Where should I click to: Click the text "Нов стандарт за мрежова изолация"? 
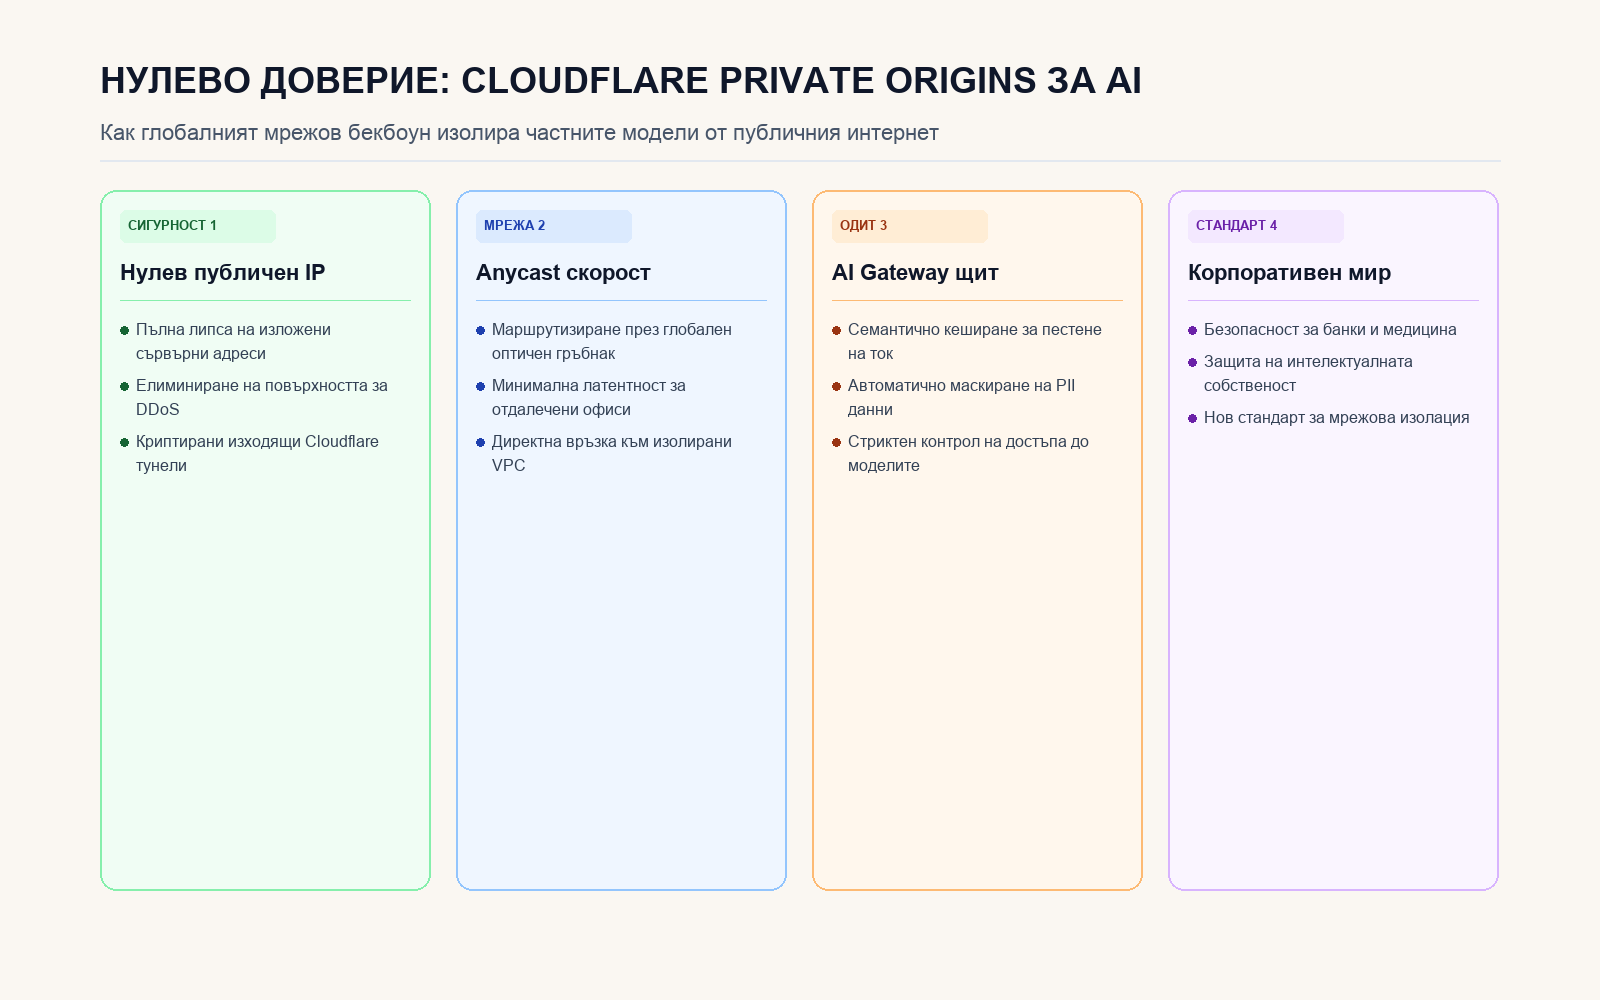(1337, 418)
